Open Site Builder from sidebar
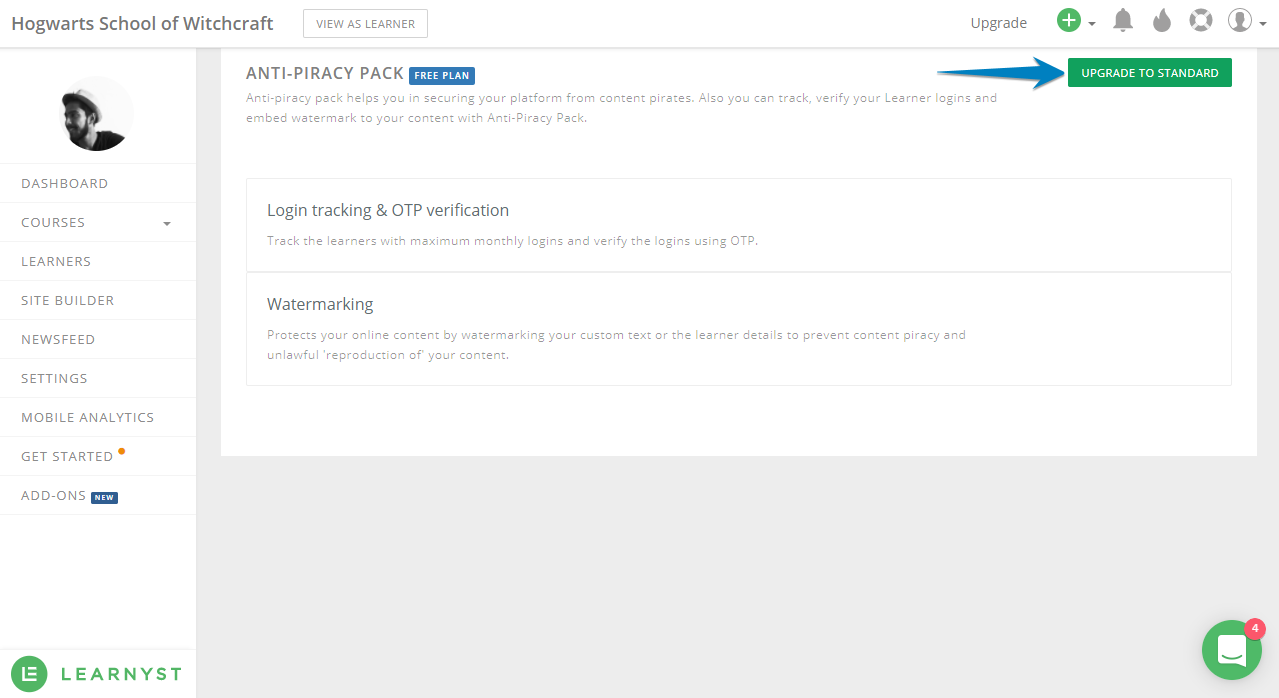This screenshot has width=1279, height=698. [98, 301]
